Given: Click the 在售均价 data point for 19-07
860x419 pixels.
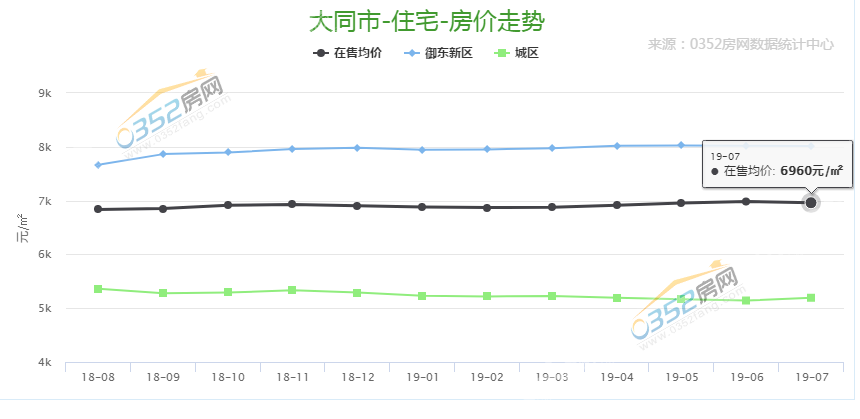Looking at the screenshot, I should [811, 203].
